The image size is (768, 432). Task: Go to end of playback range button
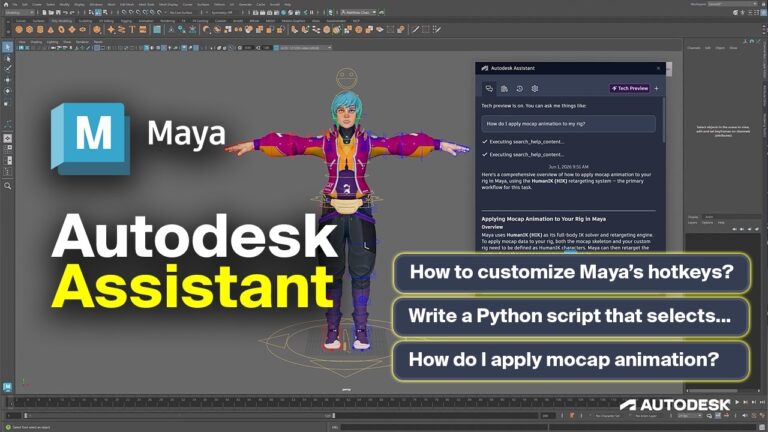pos(762,402)
